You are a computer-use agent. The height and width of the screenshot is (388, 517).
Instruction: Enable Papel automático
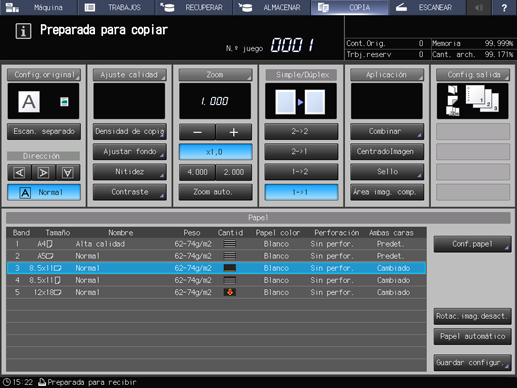tap(472, 337)
